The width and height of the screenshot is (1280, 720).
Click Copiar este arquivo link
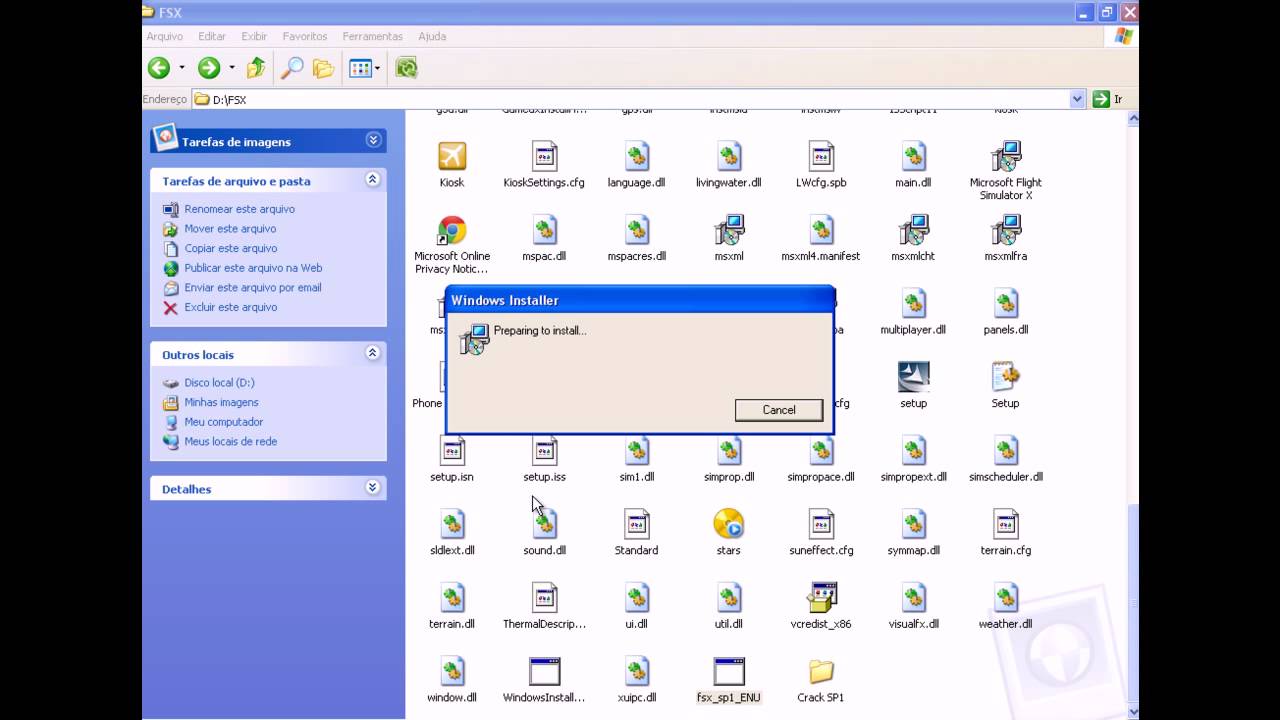click(230, 248)
